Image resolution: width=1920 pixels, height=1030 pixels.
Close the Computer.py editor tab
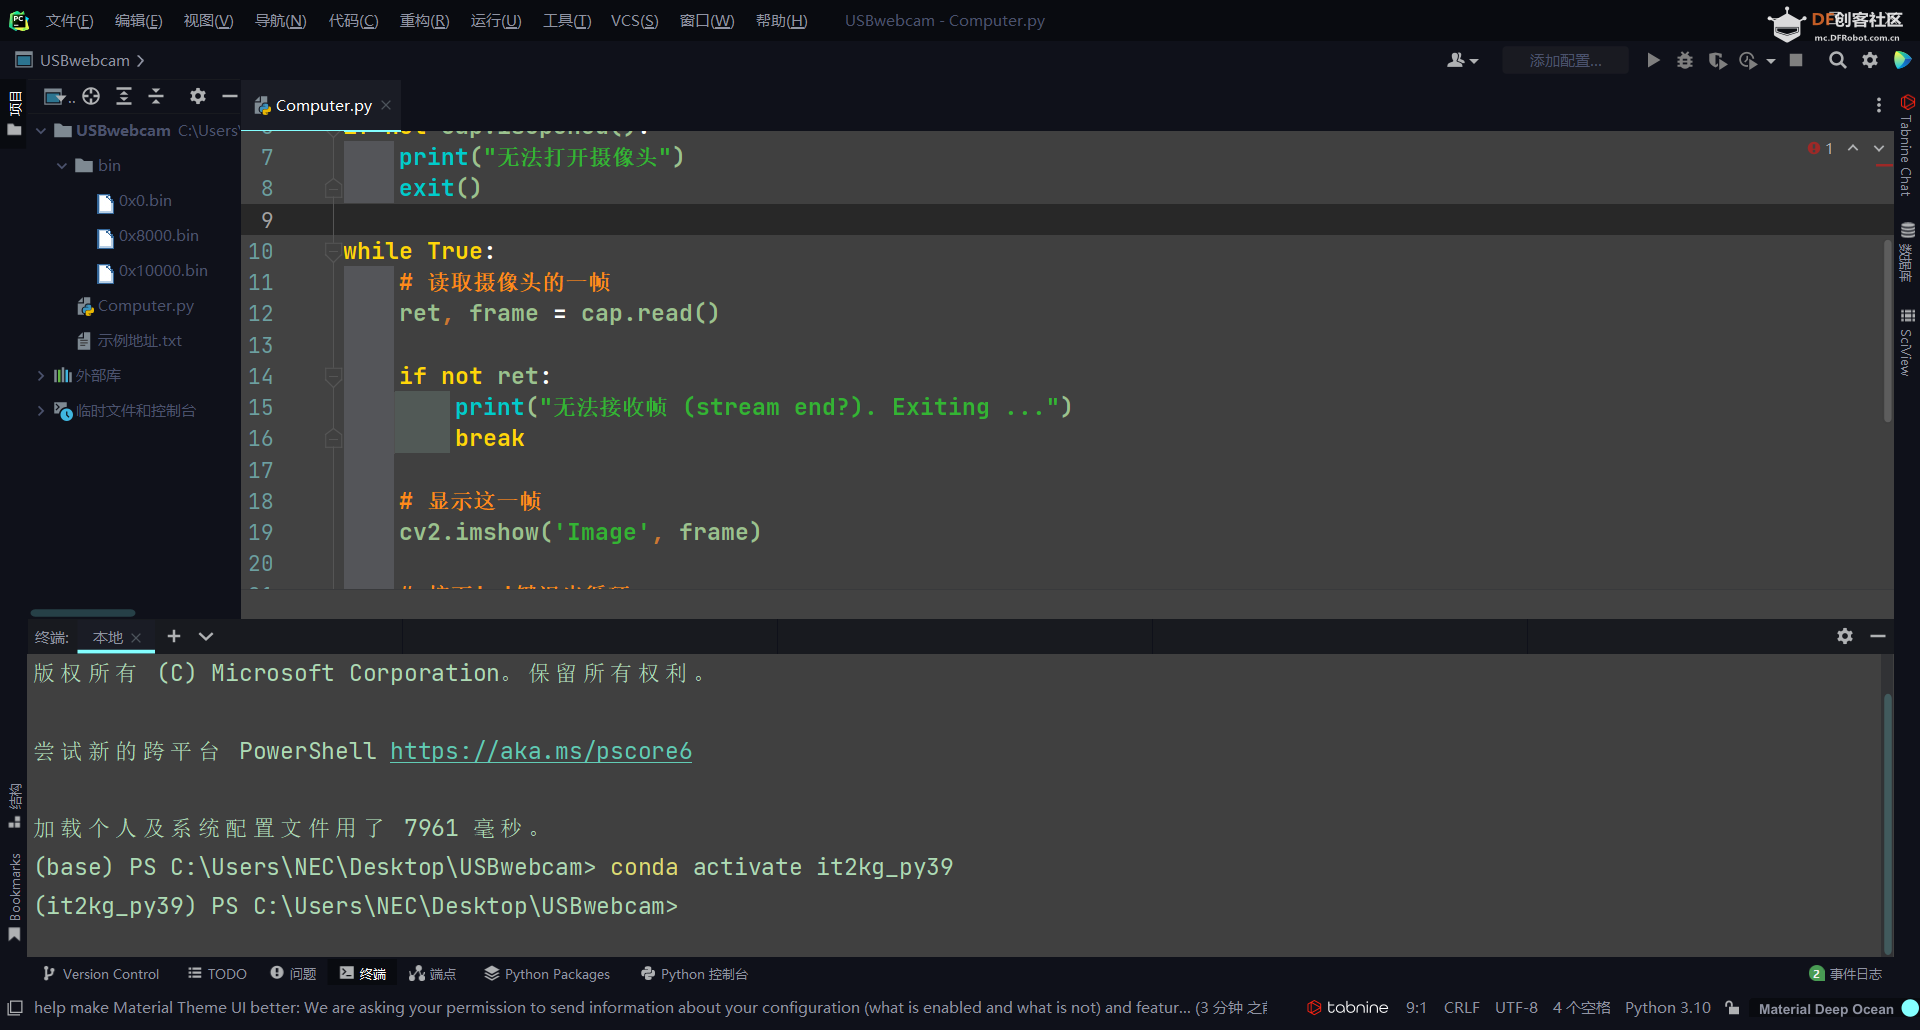[386, 105]
